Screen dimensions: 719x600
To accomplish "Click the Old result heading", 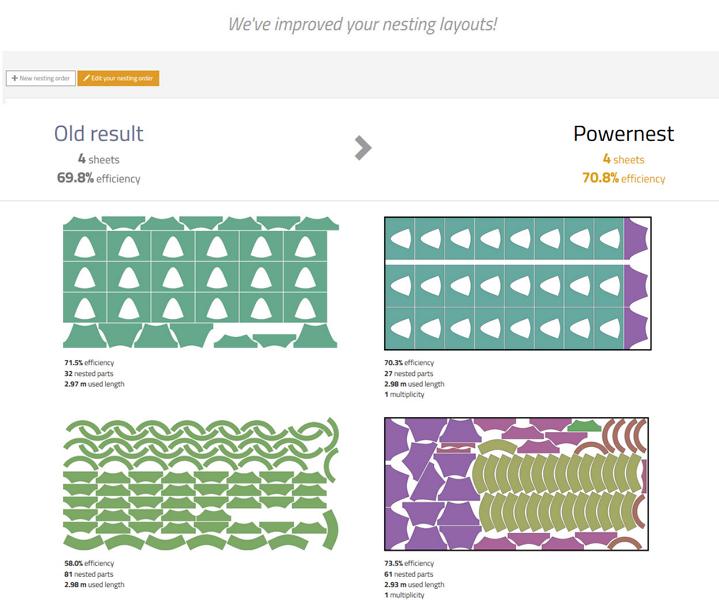I will point(99,133).
